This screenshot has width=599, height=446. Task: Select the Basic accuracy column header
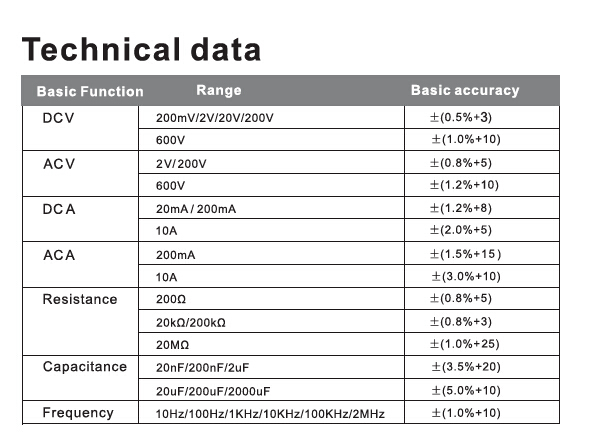pyautogui.click(x=465, y=90)
